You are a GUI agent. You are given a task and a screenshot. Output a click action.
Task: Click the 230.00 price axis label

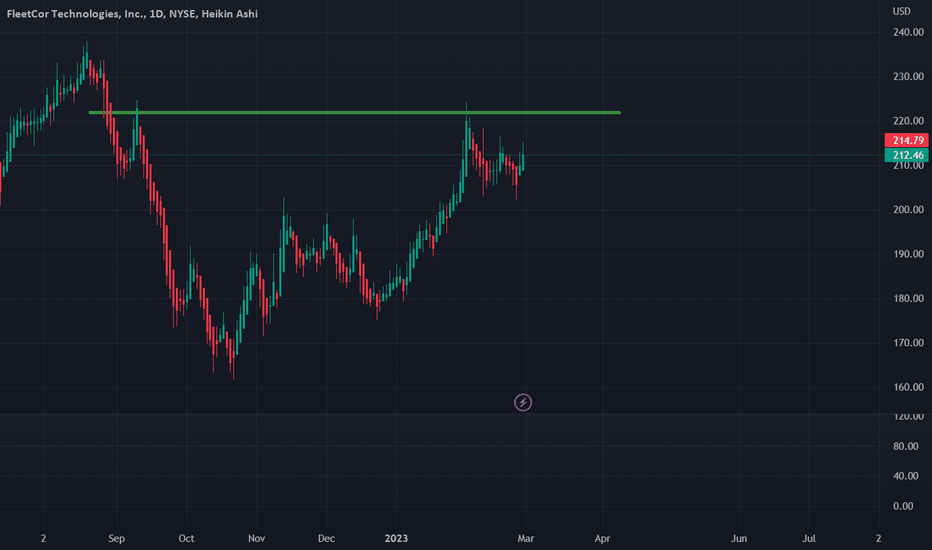pyautogui.click(x=908, y=77)
